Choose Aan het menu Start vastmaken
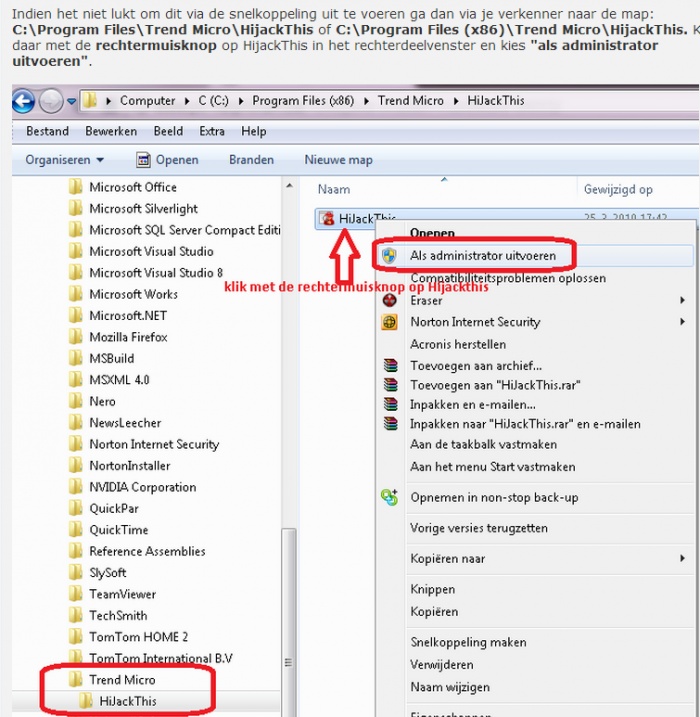700x717 pixels. point(492,467)
